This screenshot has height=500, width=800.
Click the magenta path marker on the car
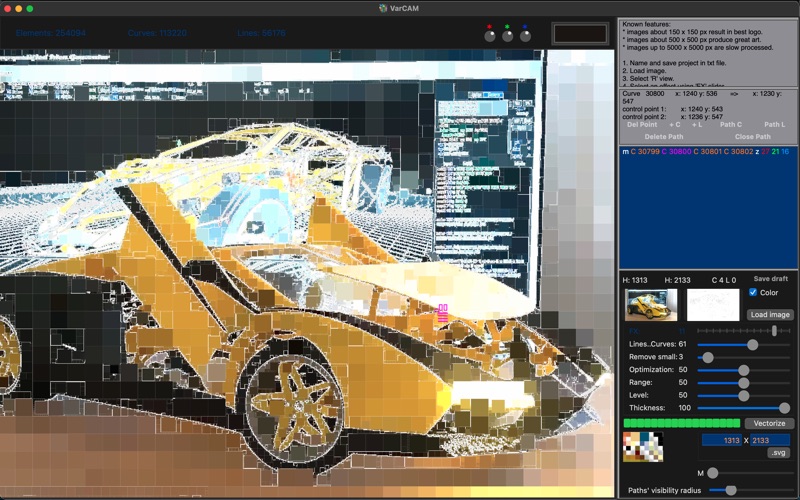(x=443, y=314)
